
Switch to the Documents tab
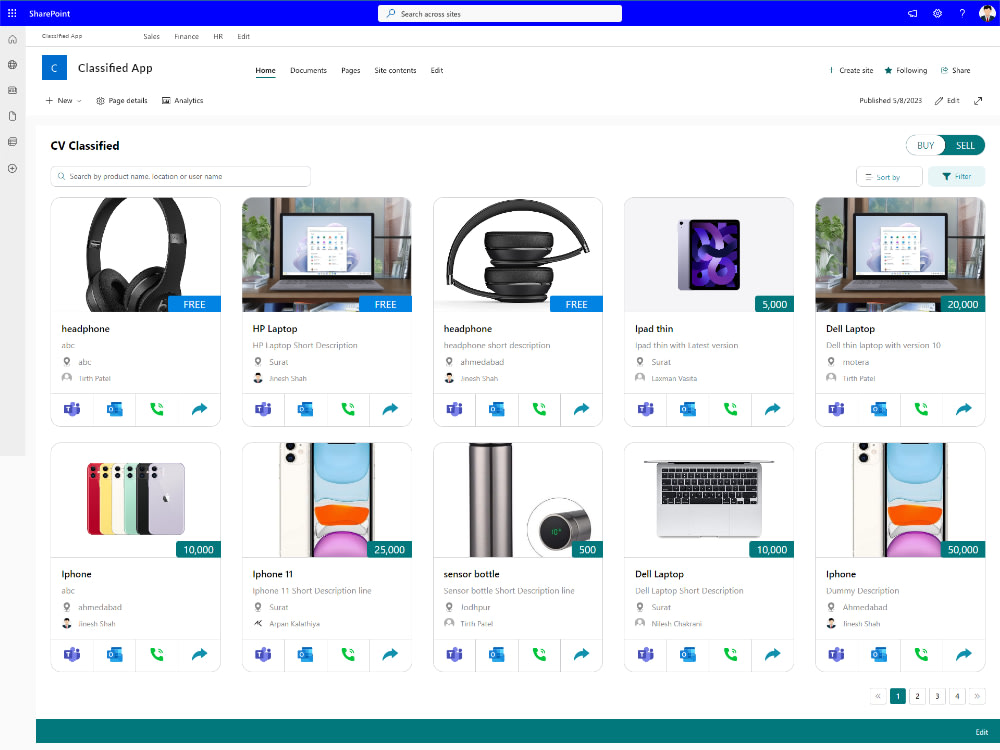pos(308,70)
